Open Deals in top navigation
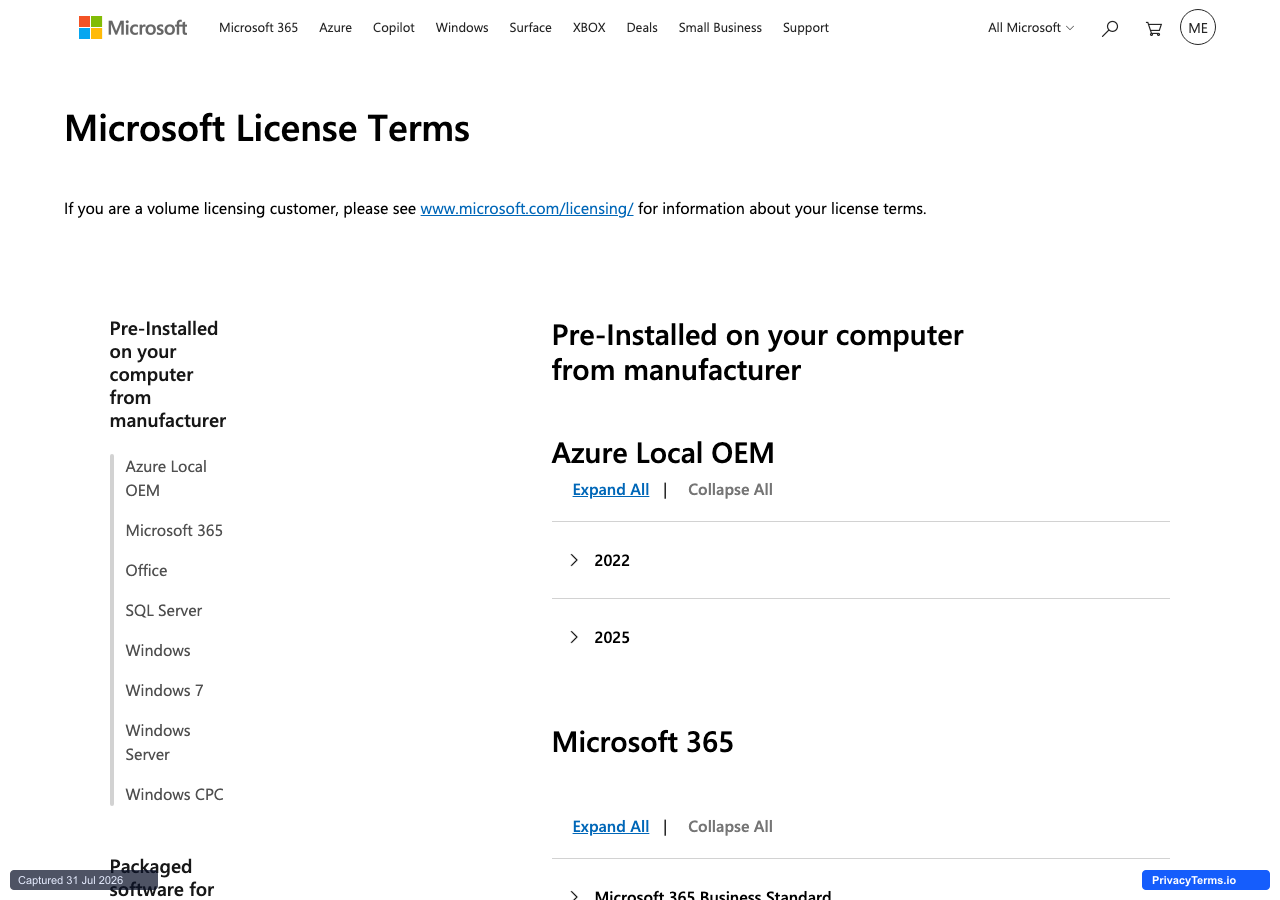Viewport: 1280px width, 900px height. click(x=642, y=28)
